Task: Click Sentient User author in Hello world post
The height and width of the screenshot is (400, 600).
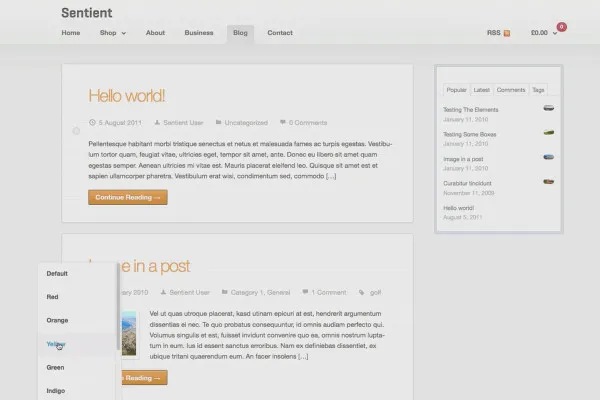Action: (x=183, y=123)
